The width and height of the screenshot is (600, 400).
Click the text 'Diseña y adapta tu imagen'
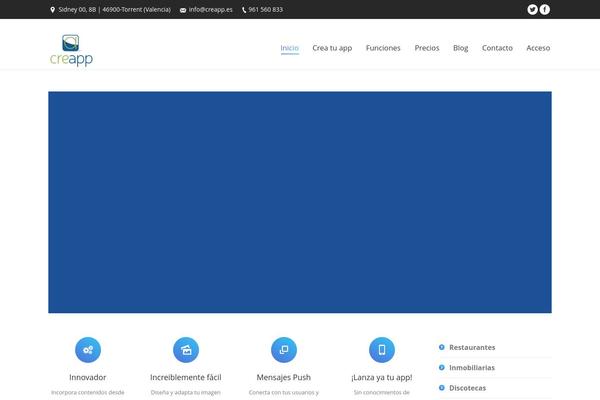[x=186, y=392]
